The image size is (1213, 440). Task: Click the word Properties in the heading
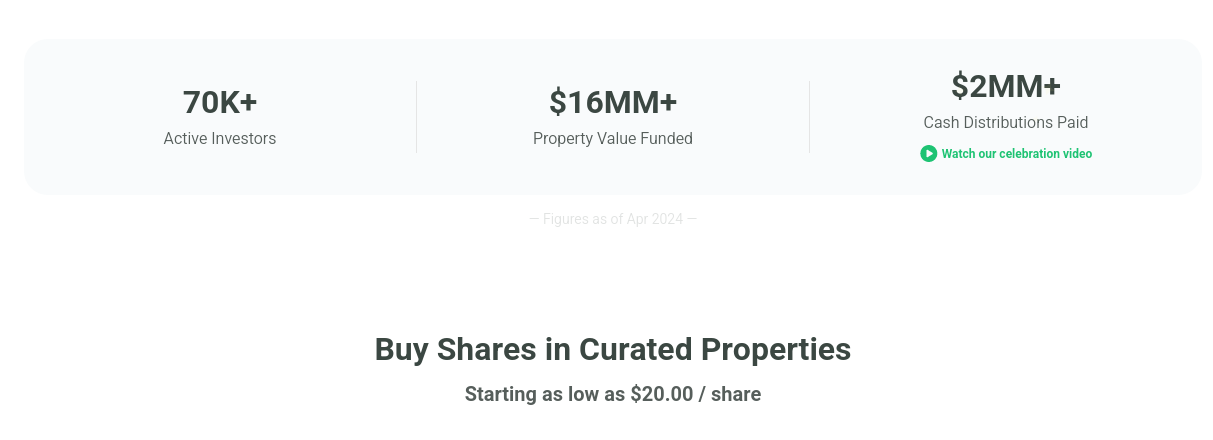pos(776,350)
